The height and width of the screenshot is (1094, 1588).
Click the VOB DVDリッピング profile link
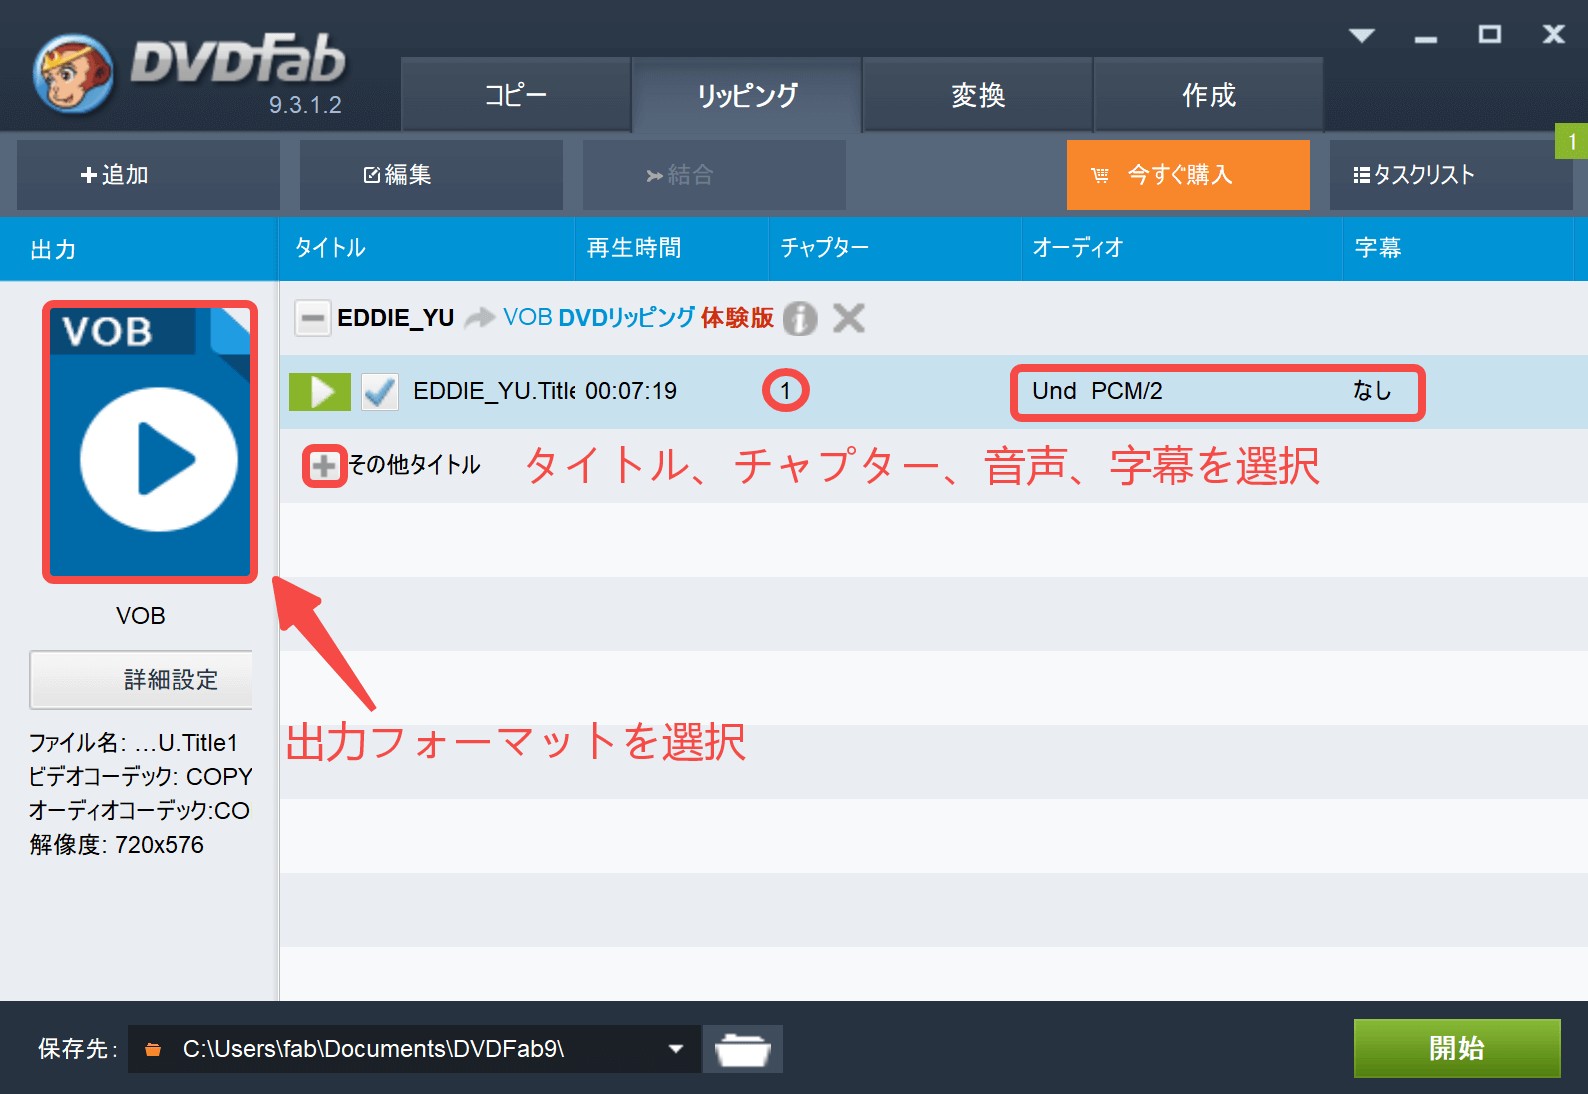(599, 318)
